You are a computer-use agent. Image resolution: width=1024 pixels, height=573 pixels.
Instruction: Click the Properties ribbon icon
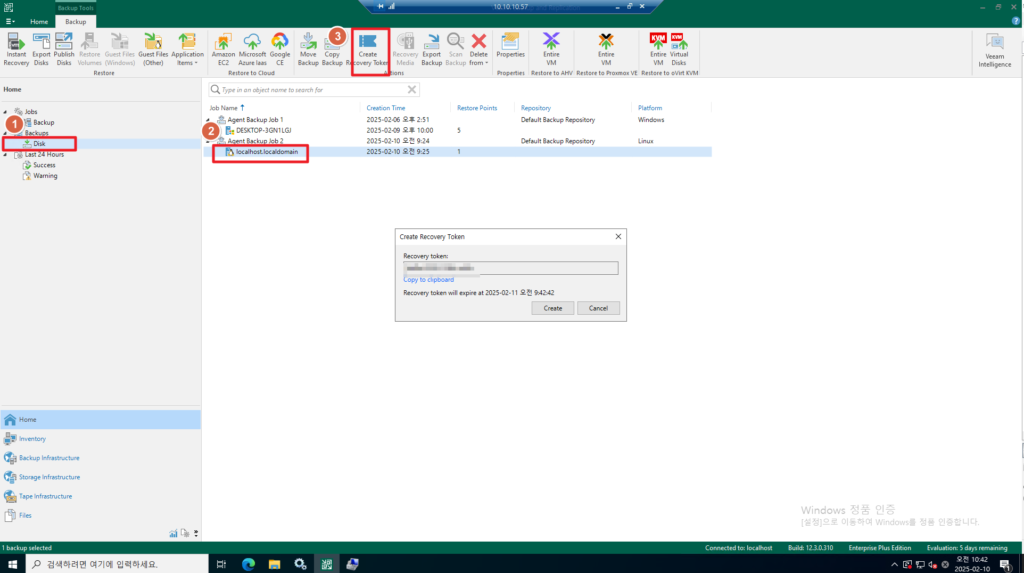[x=511, y=46]
